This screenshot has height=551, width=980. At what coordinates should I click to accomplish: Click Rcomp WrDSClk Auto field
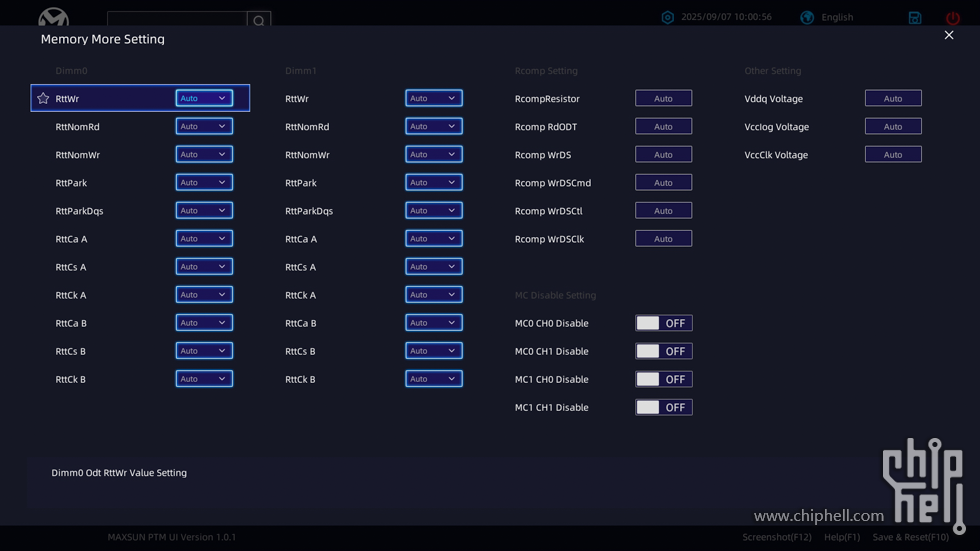click(x=664, y=239)
